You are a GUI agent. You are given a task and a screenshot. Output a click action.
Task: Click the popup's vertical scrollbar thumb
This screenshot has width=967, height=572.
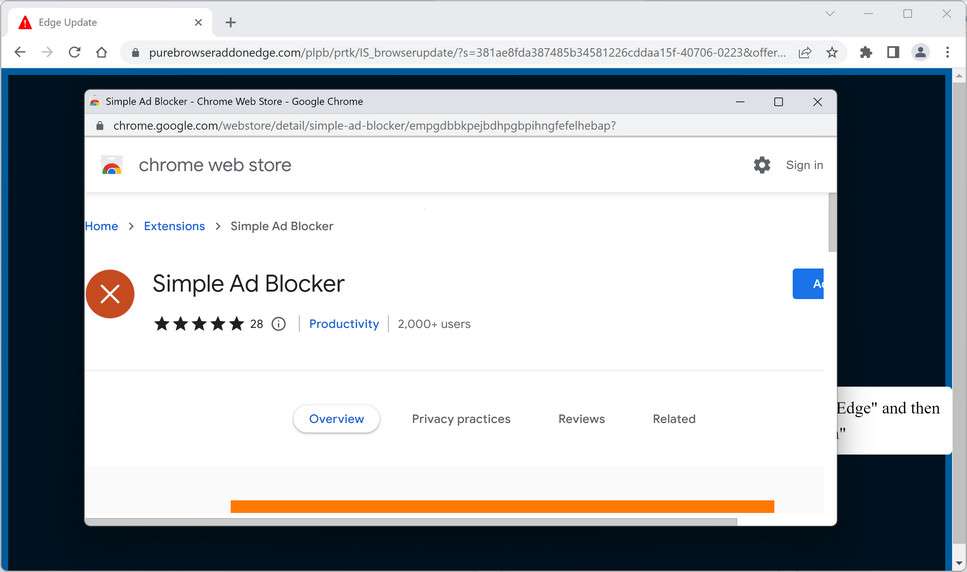(833, 222)
